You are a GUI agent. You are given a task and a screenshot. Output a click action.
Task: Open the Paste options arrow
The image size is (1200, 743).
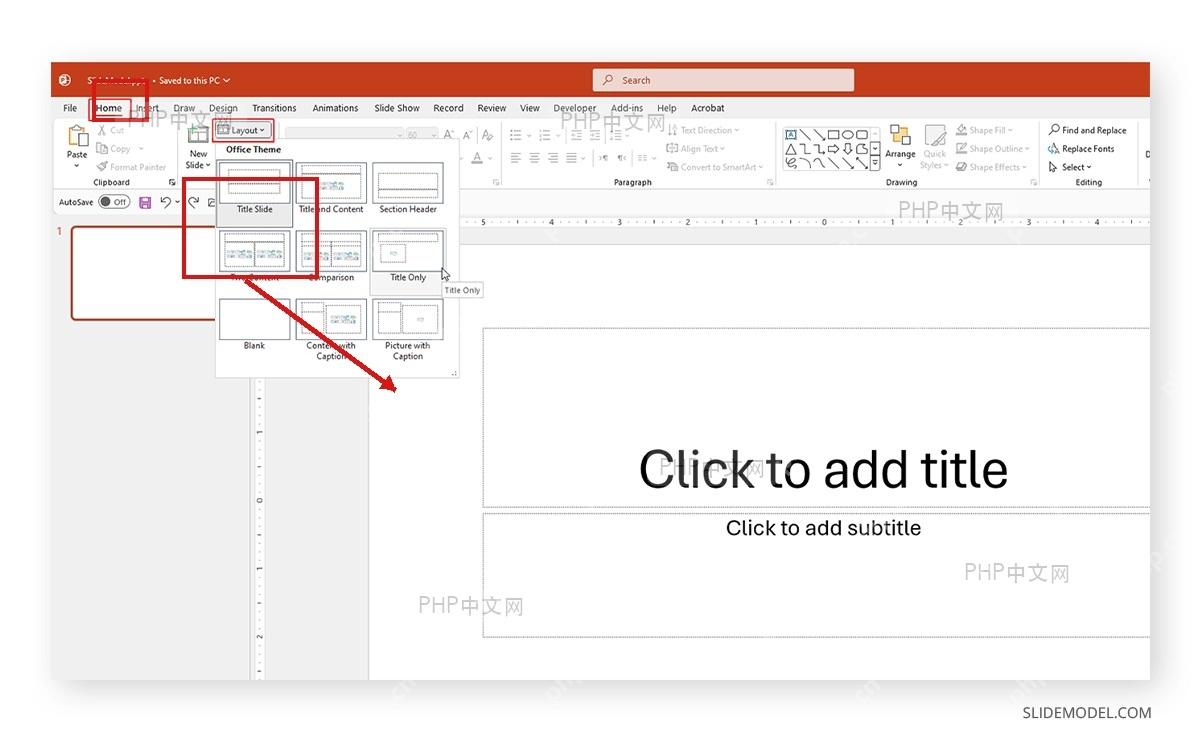[77, 165]
